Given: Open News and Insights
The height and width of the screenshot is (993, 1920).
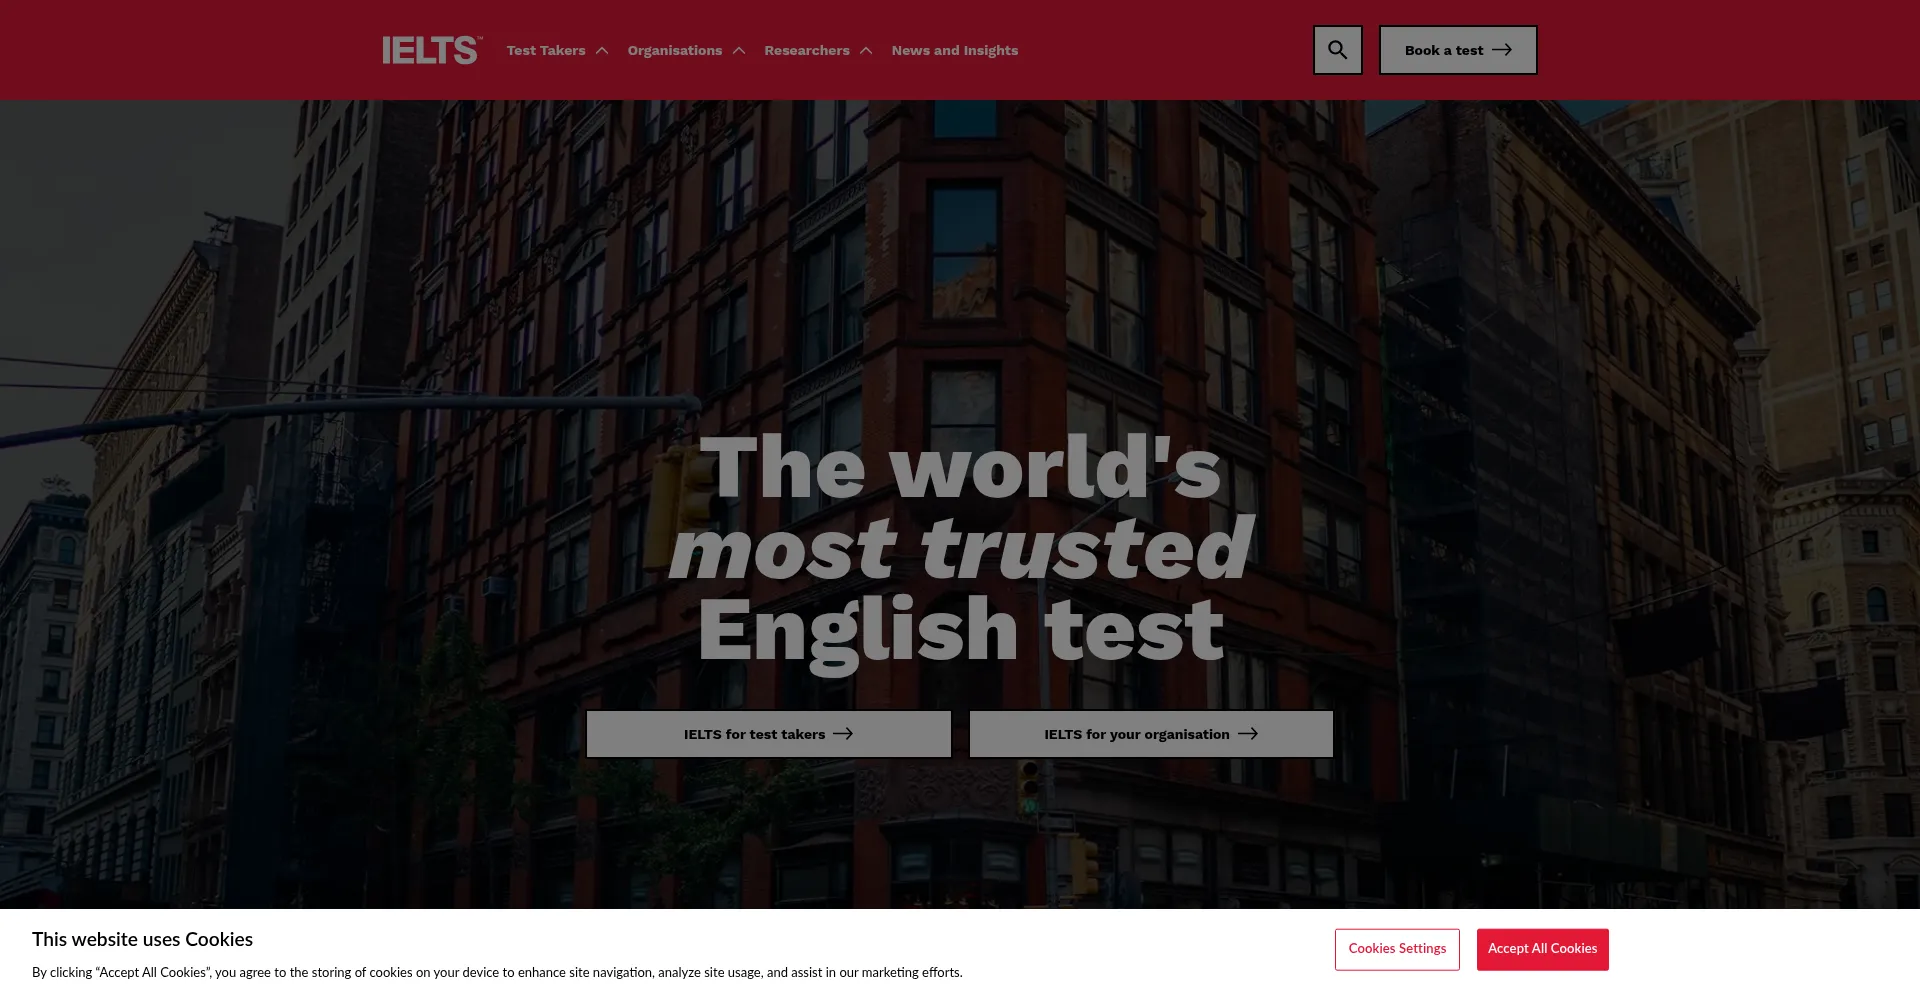Looking at the screenshot, I should point(954,49).
